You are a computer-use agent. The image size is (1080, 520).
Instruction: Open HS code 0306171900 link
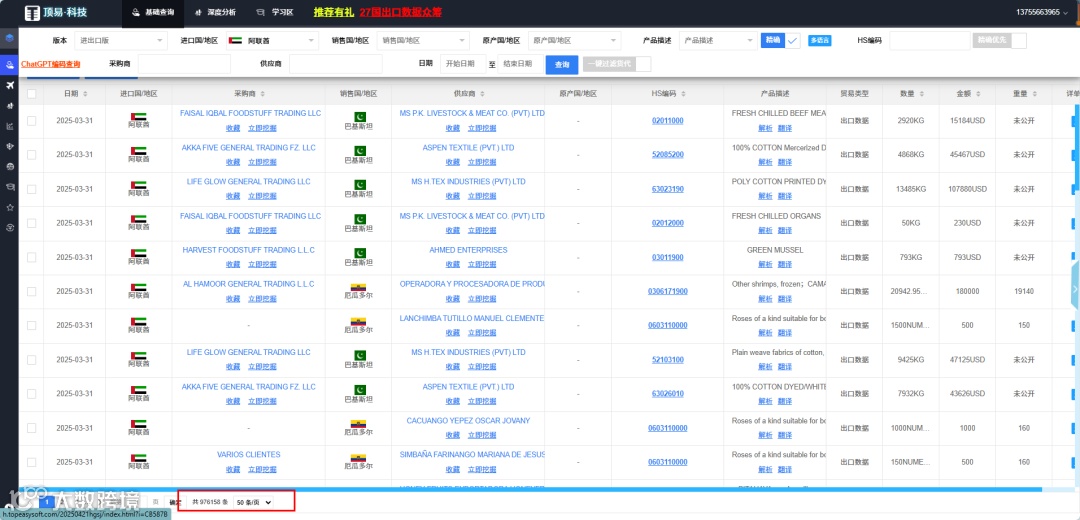coord(667,291)
